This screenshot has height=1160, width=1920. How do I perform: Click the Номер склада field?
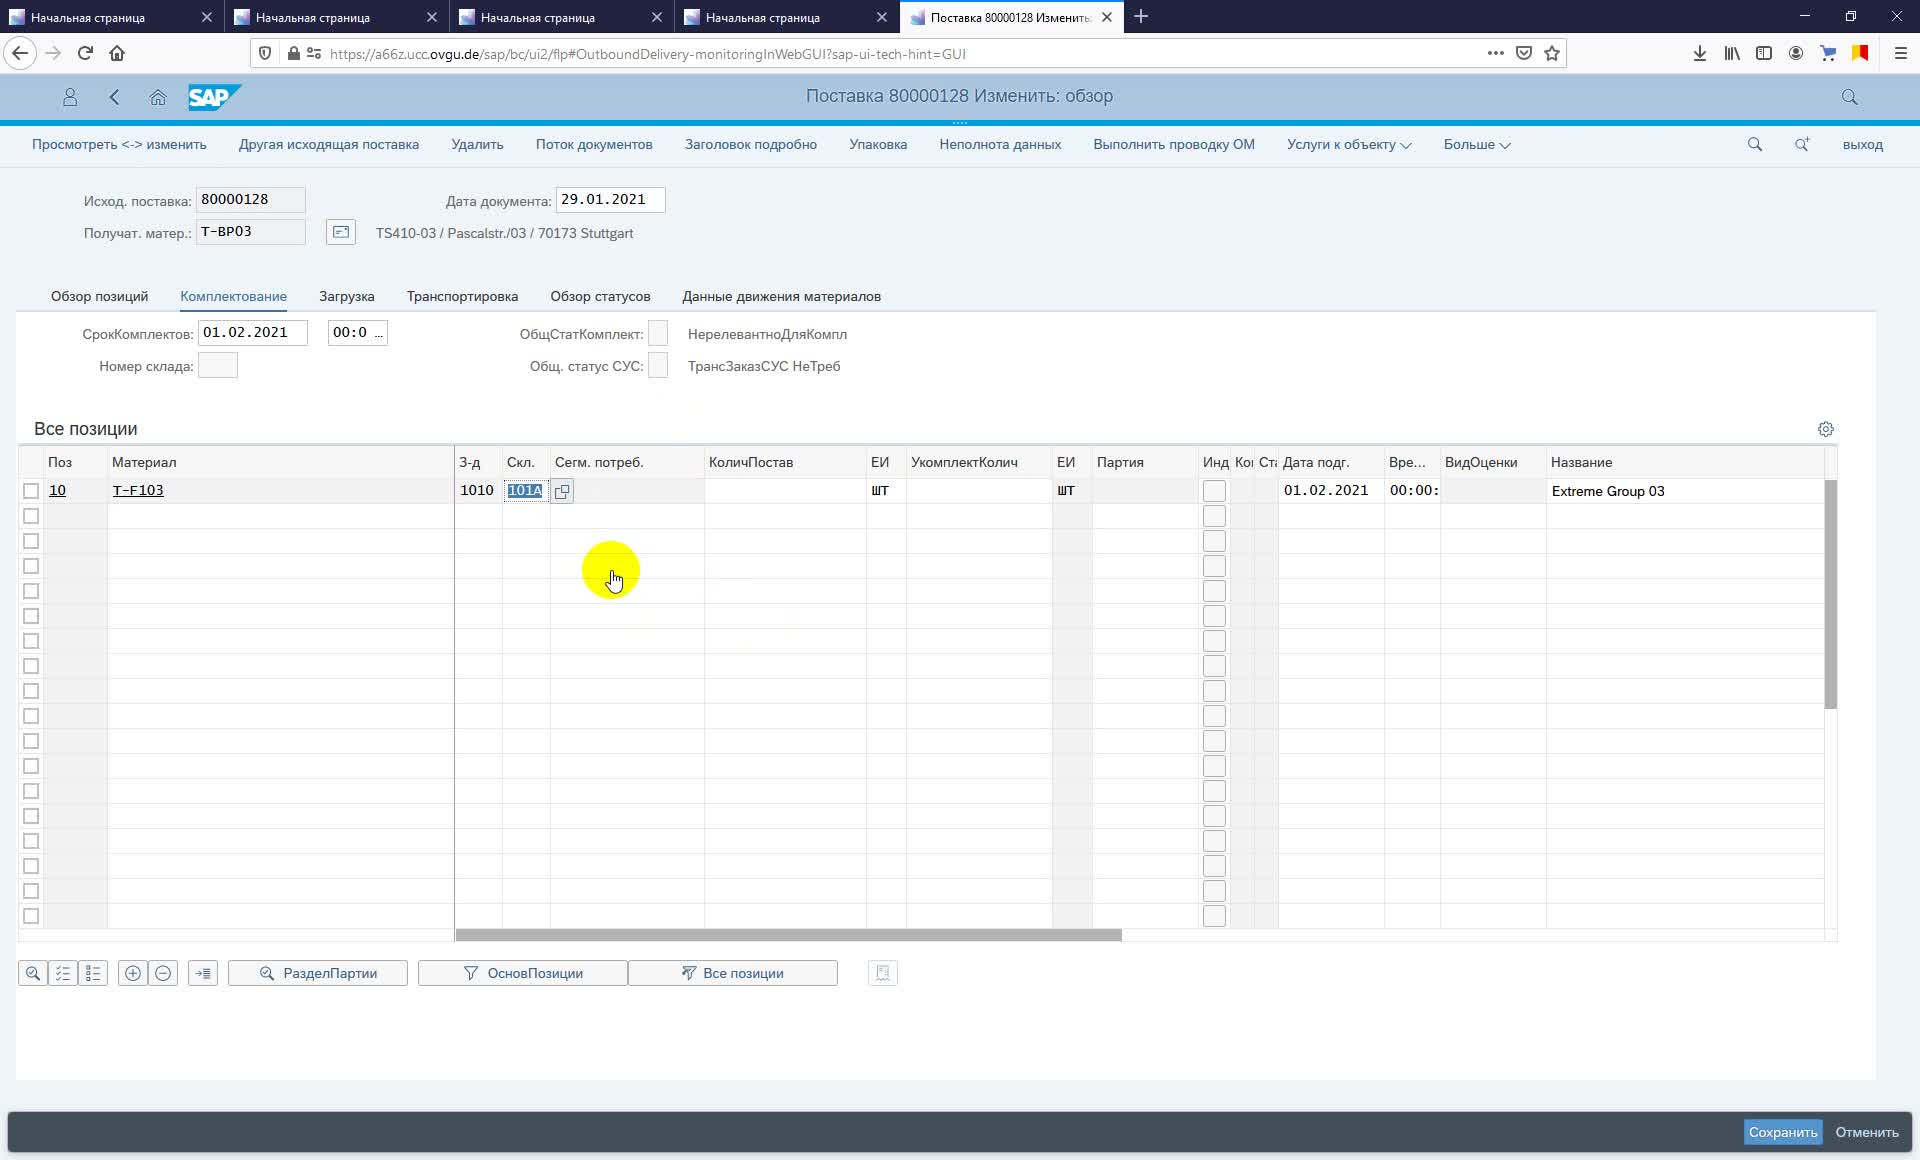218,365
